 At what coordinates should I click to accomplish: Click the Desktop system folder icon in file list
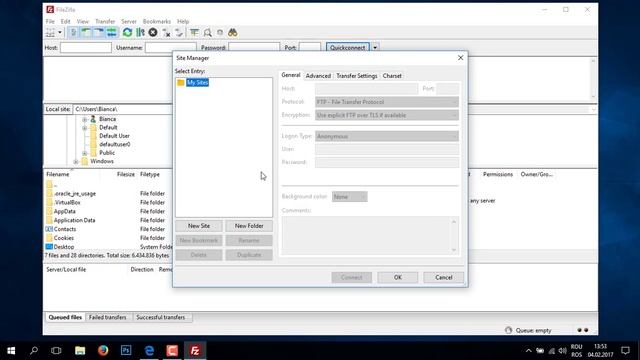point(49,247)
